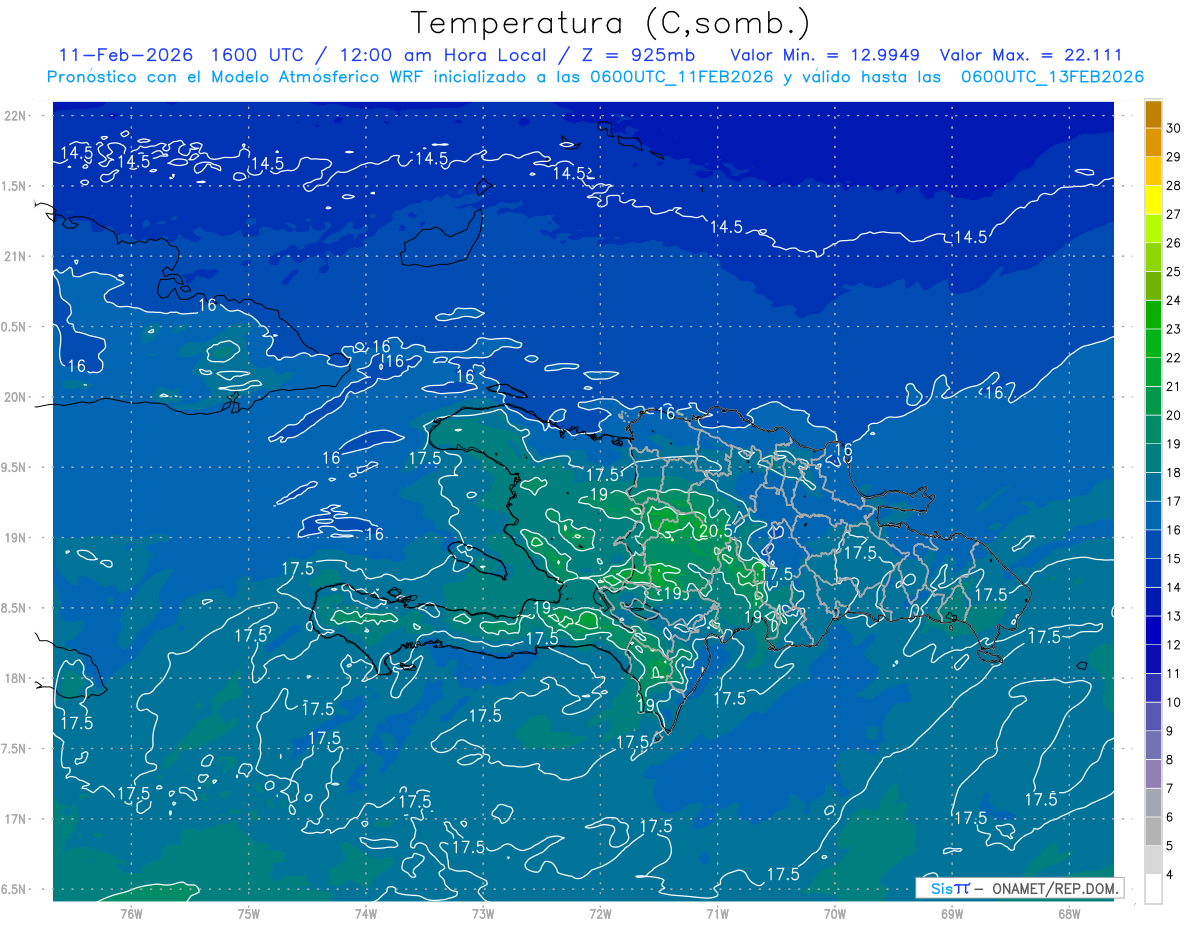Click the '73W' longitude axis label

pos(483,914)
